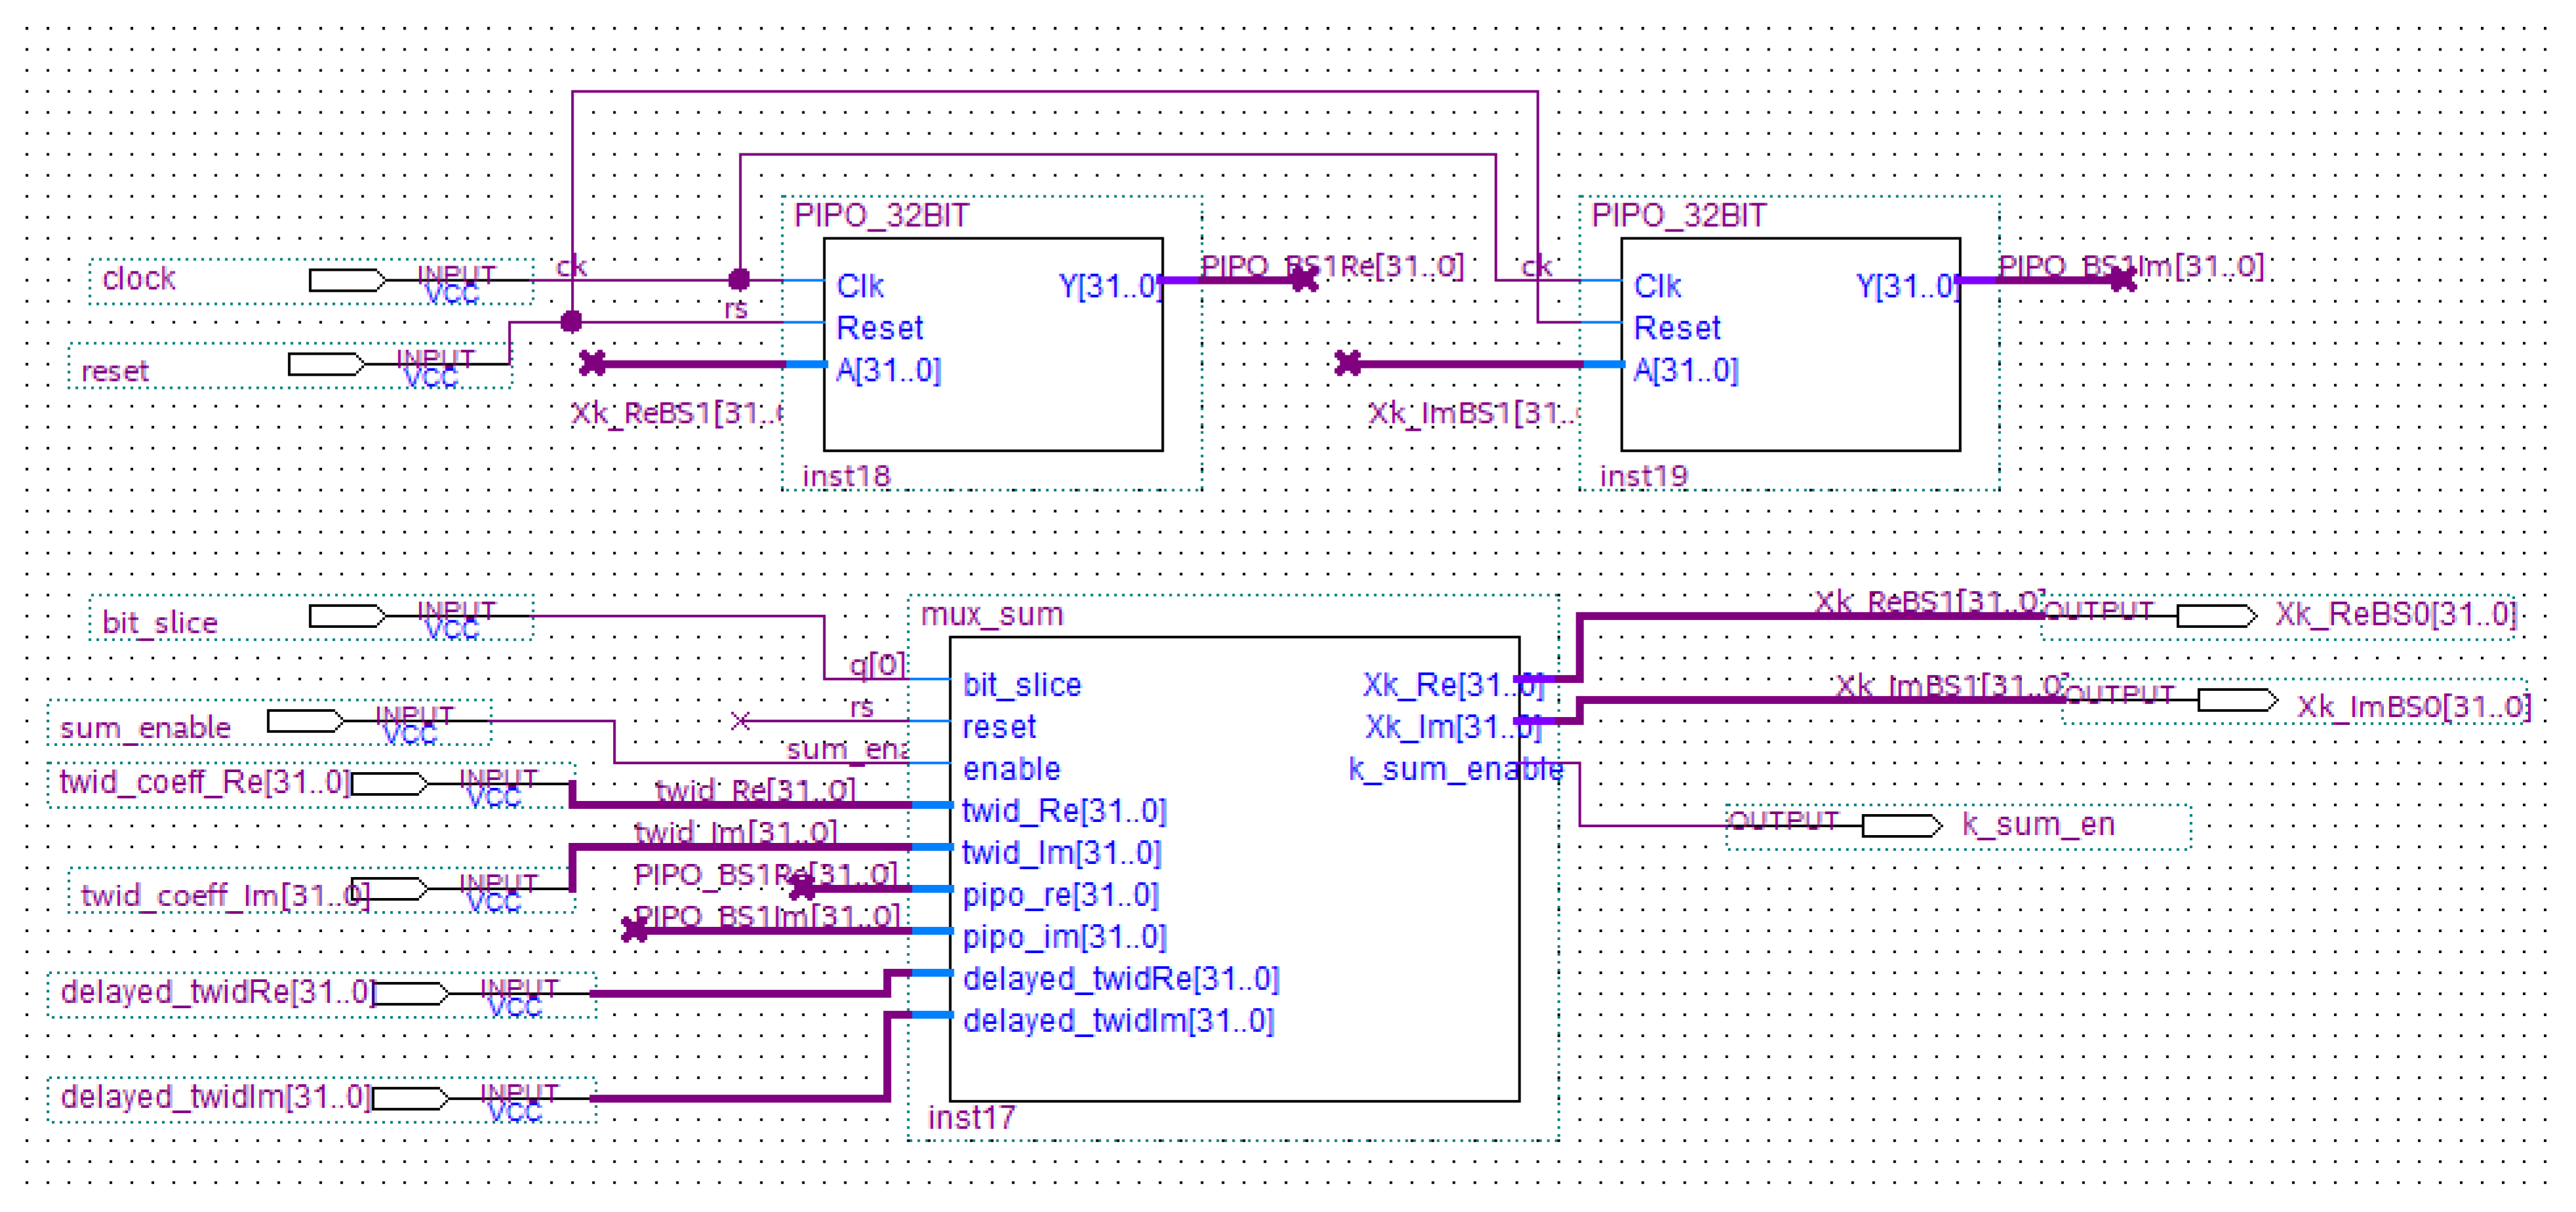Select the sum_enable input pin symbol
This screenshot has width=2576, height=1212.
click(x=304, y=720)
